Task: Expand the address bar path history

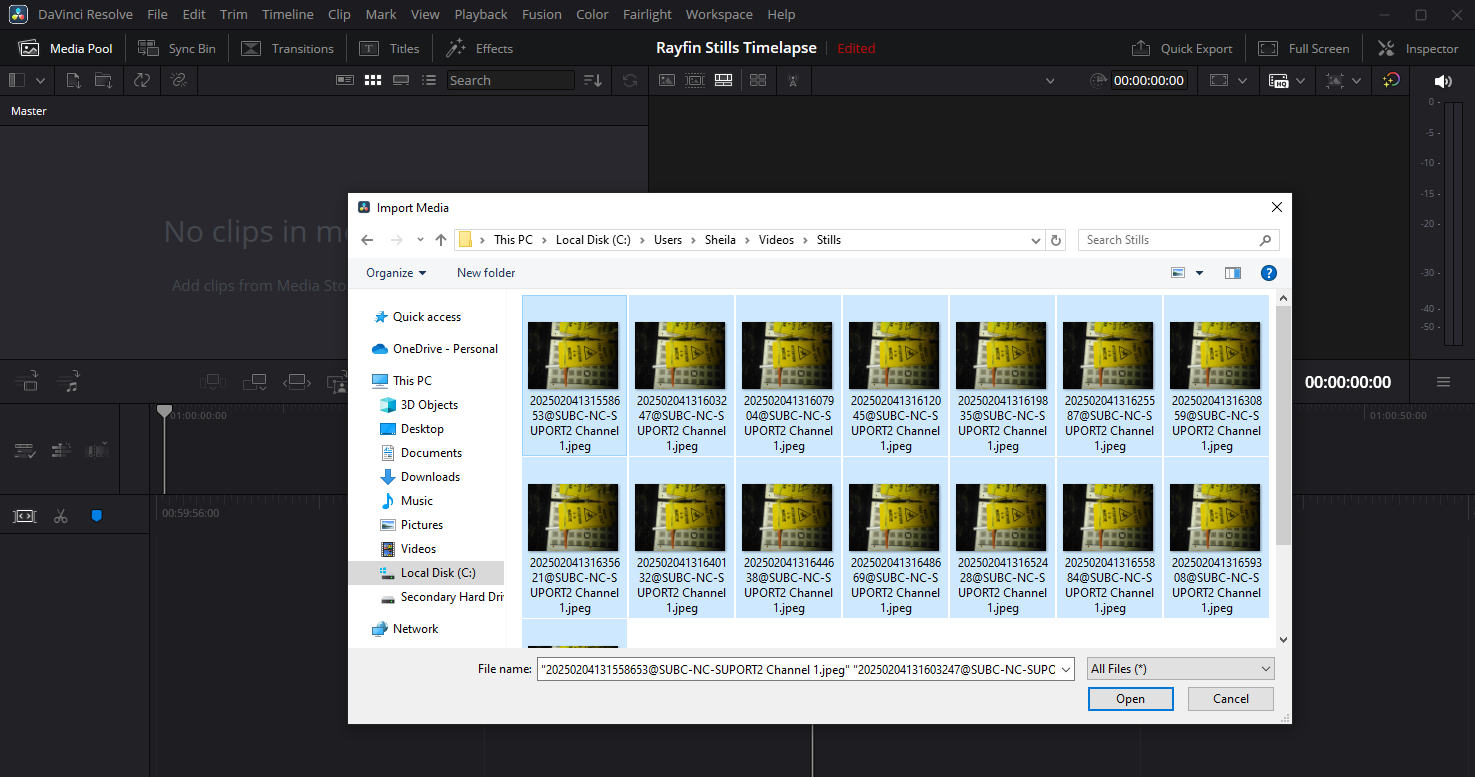Action: (1036, 240)
